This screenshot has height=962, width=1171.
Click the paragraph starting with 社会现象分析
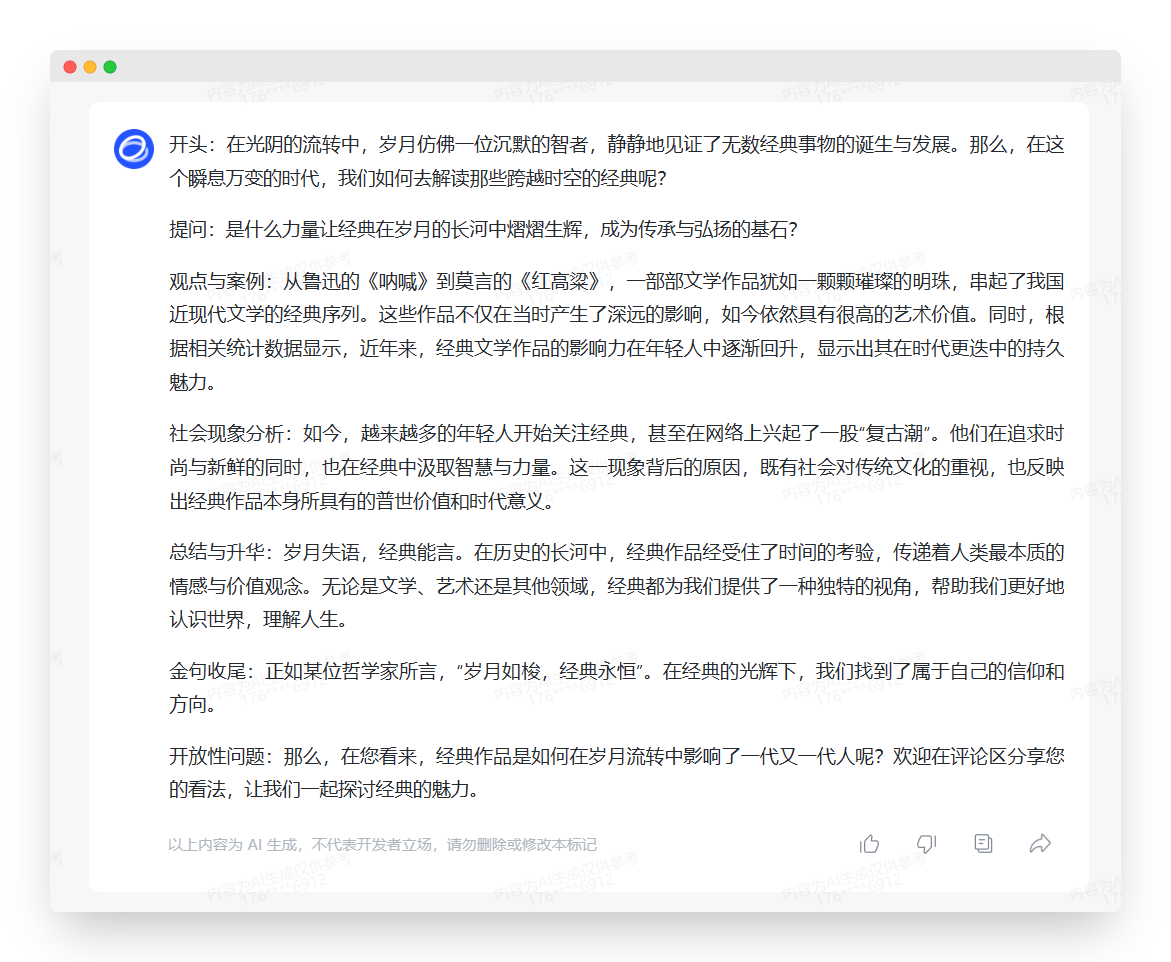pos(617,467)
